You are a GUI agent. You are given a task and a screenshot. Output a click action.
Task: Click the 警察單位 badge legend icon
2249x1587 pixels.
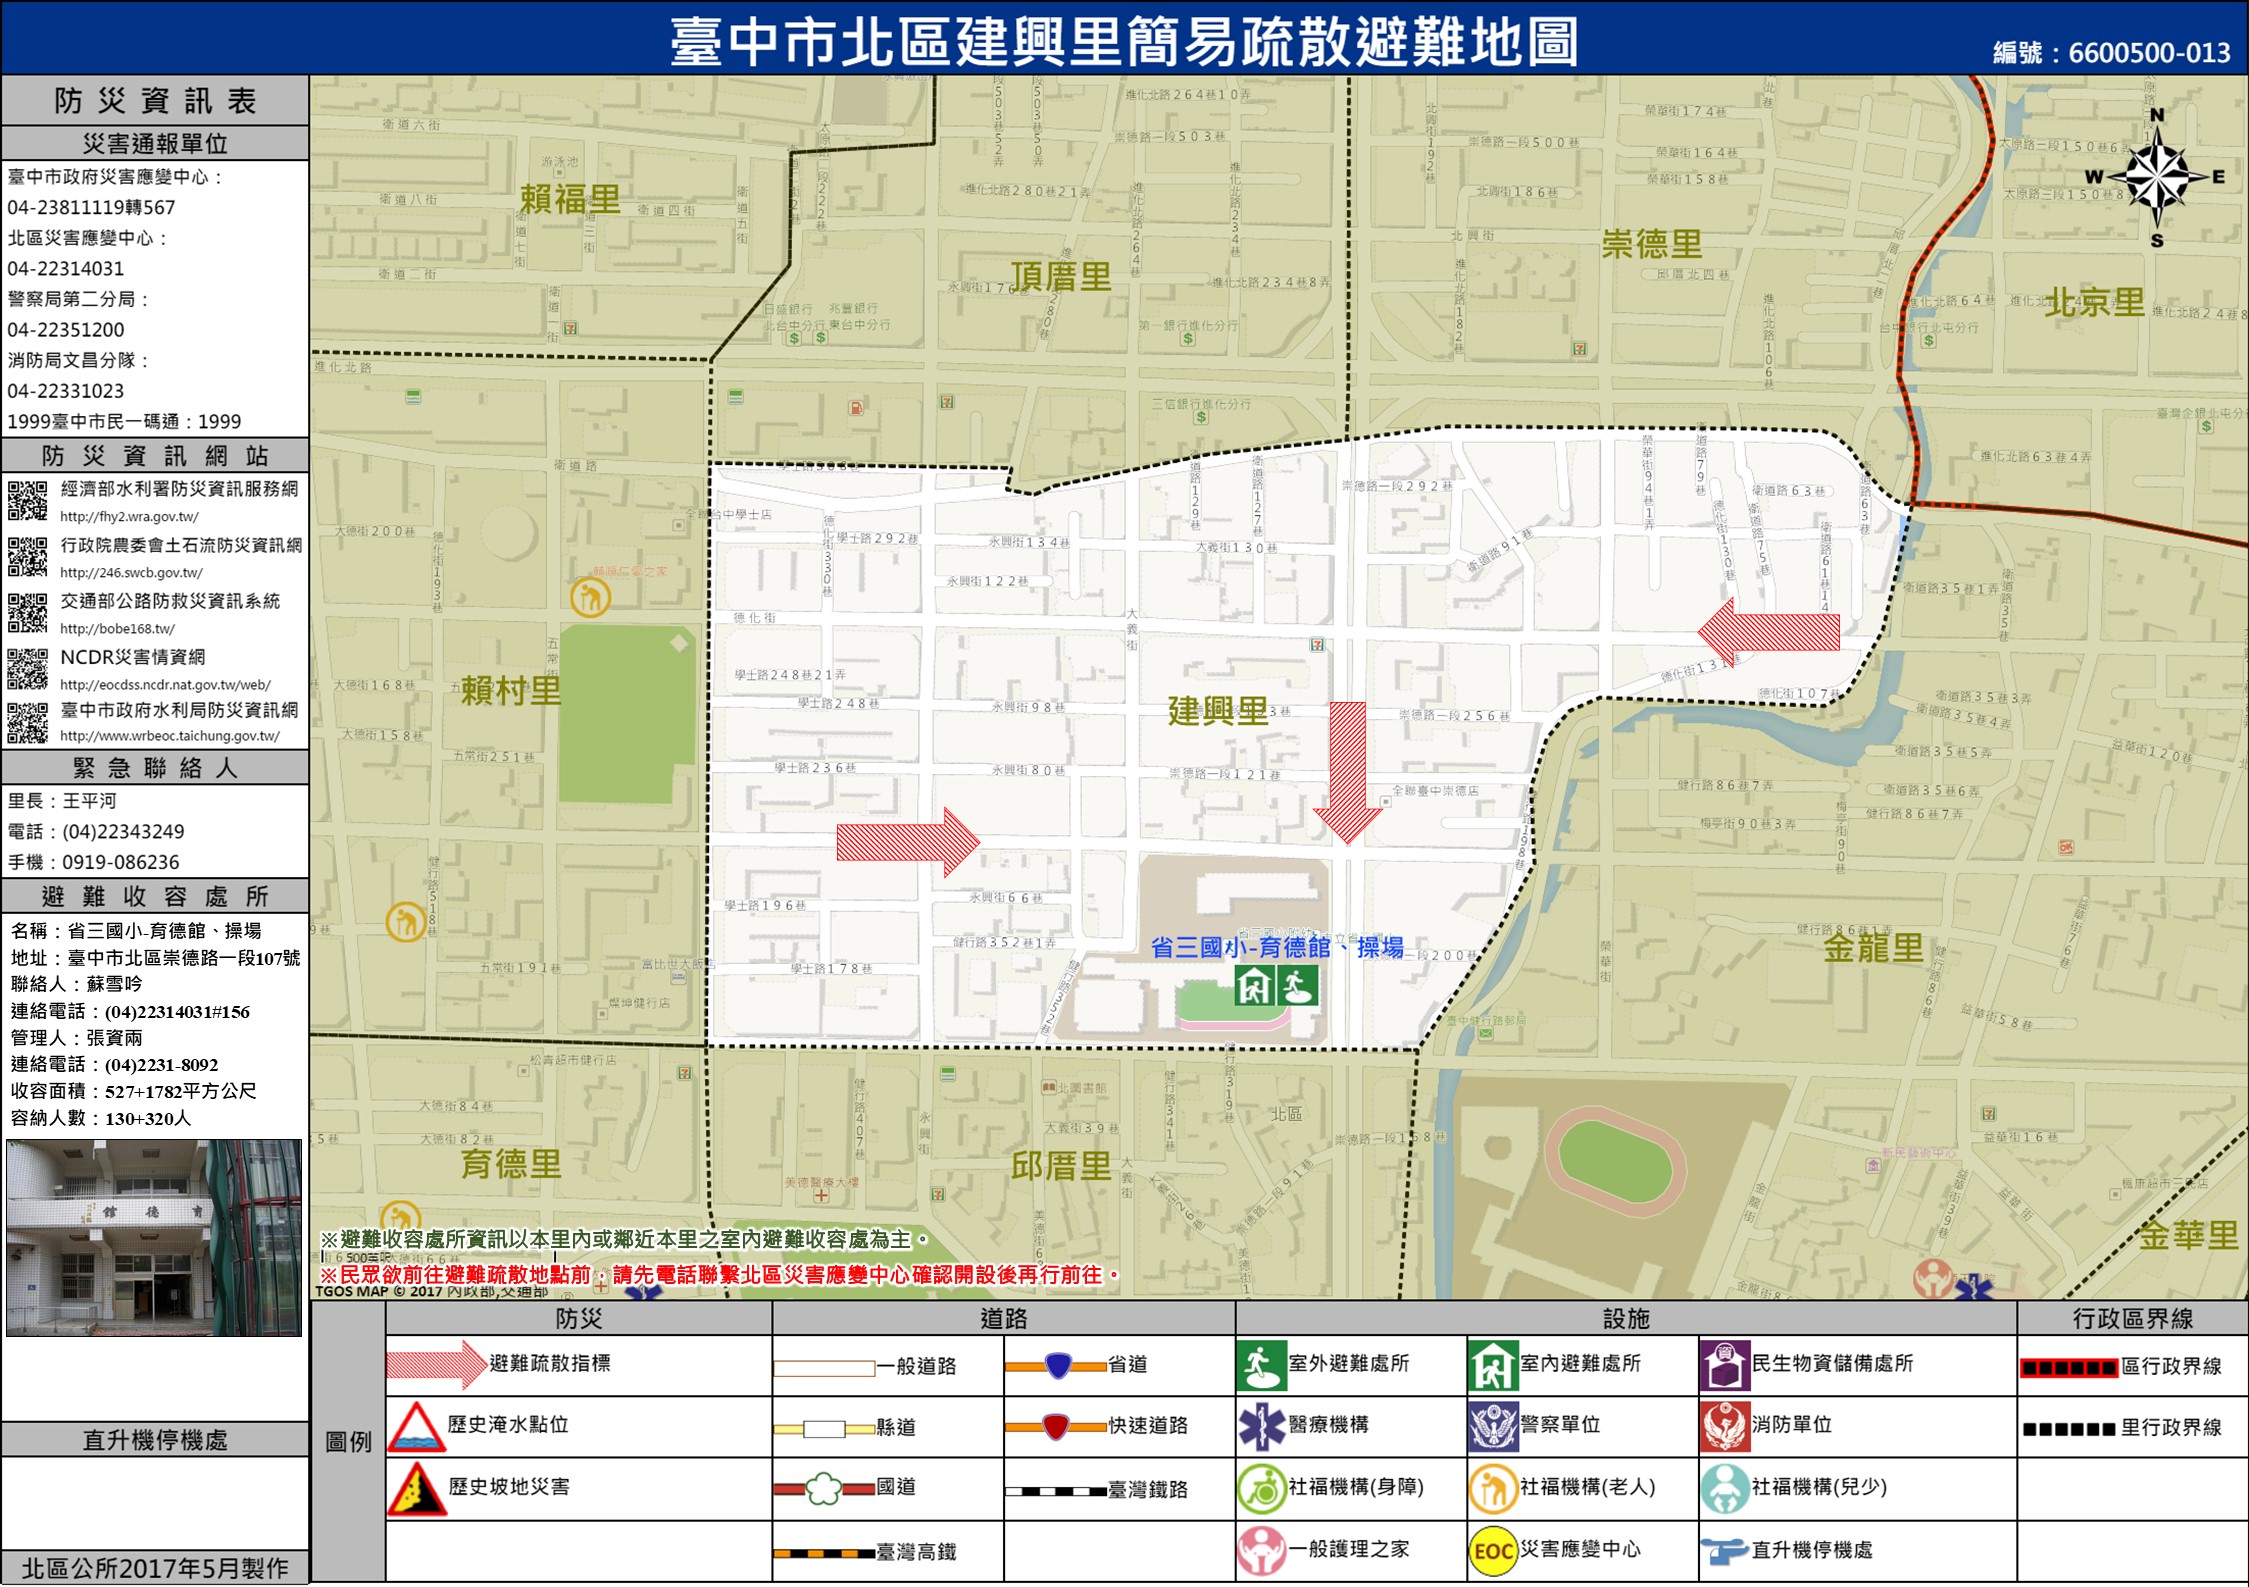click(x=1493, y=1427)
